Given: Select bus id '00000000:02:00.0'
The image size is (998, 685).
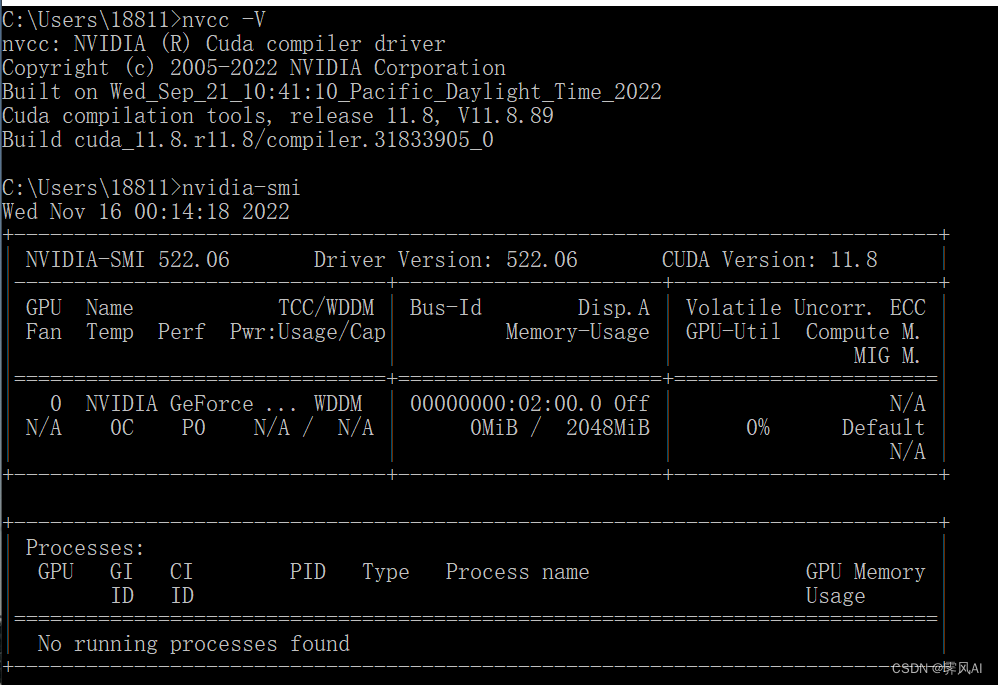Looking at the screenshot, I should pyautogui.click(x=506, y=404).
